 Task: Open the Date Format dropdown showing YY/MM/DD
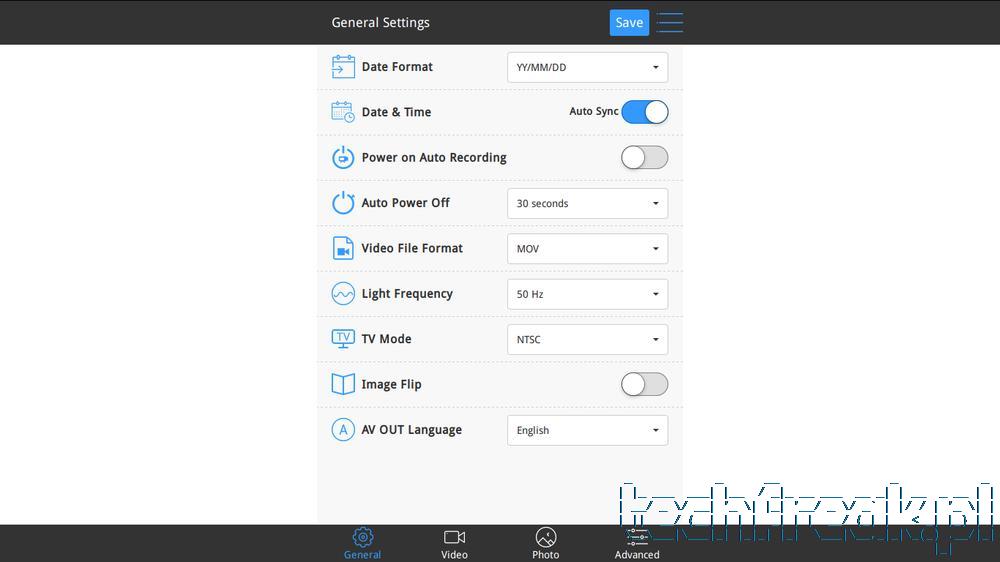click(x=587, y=67)
